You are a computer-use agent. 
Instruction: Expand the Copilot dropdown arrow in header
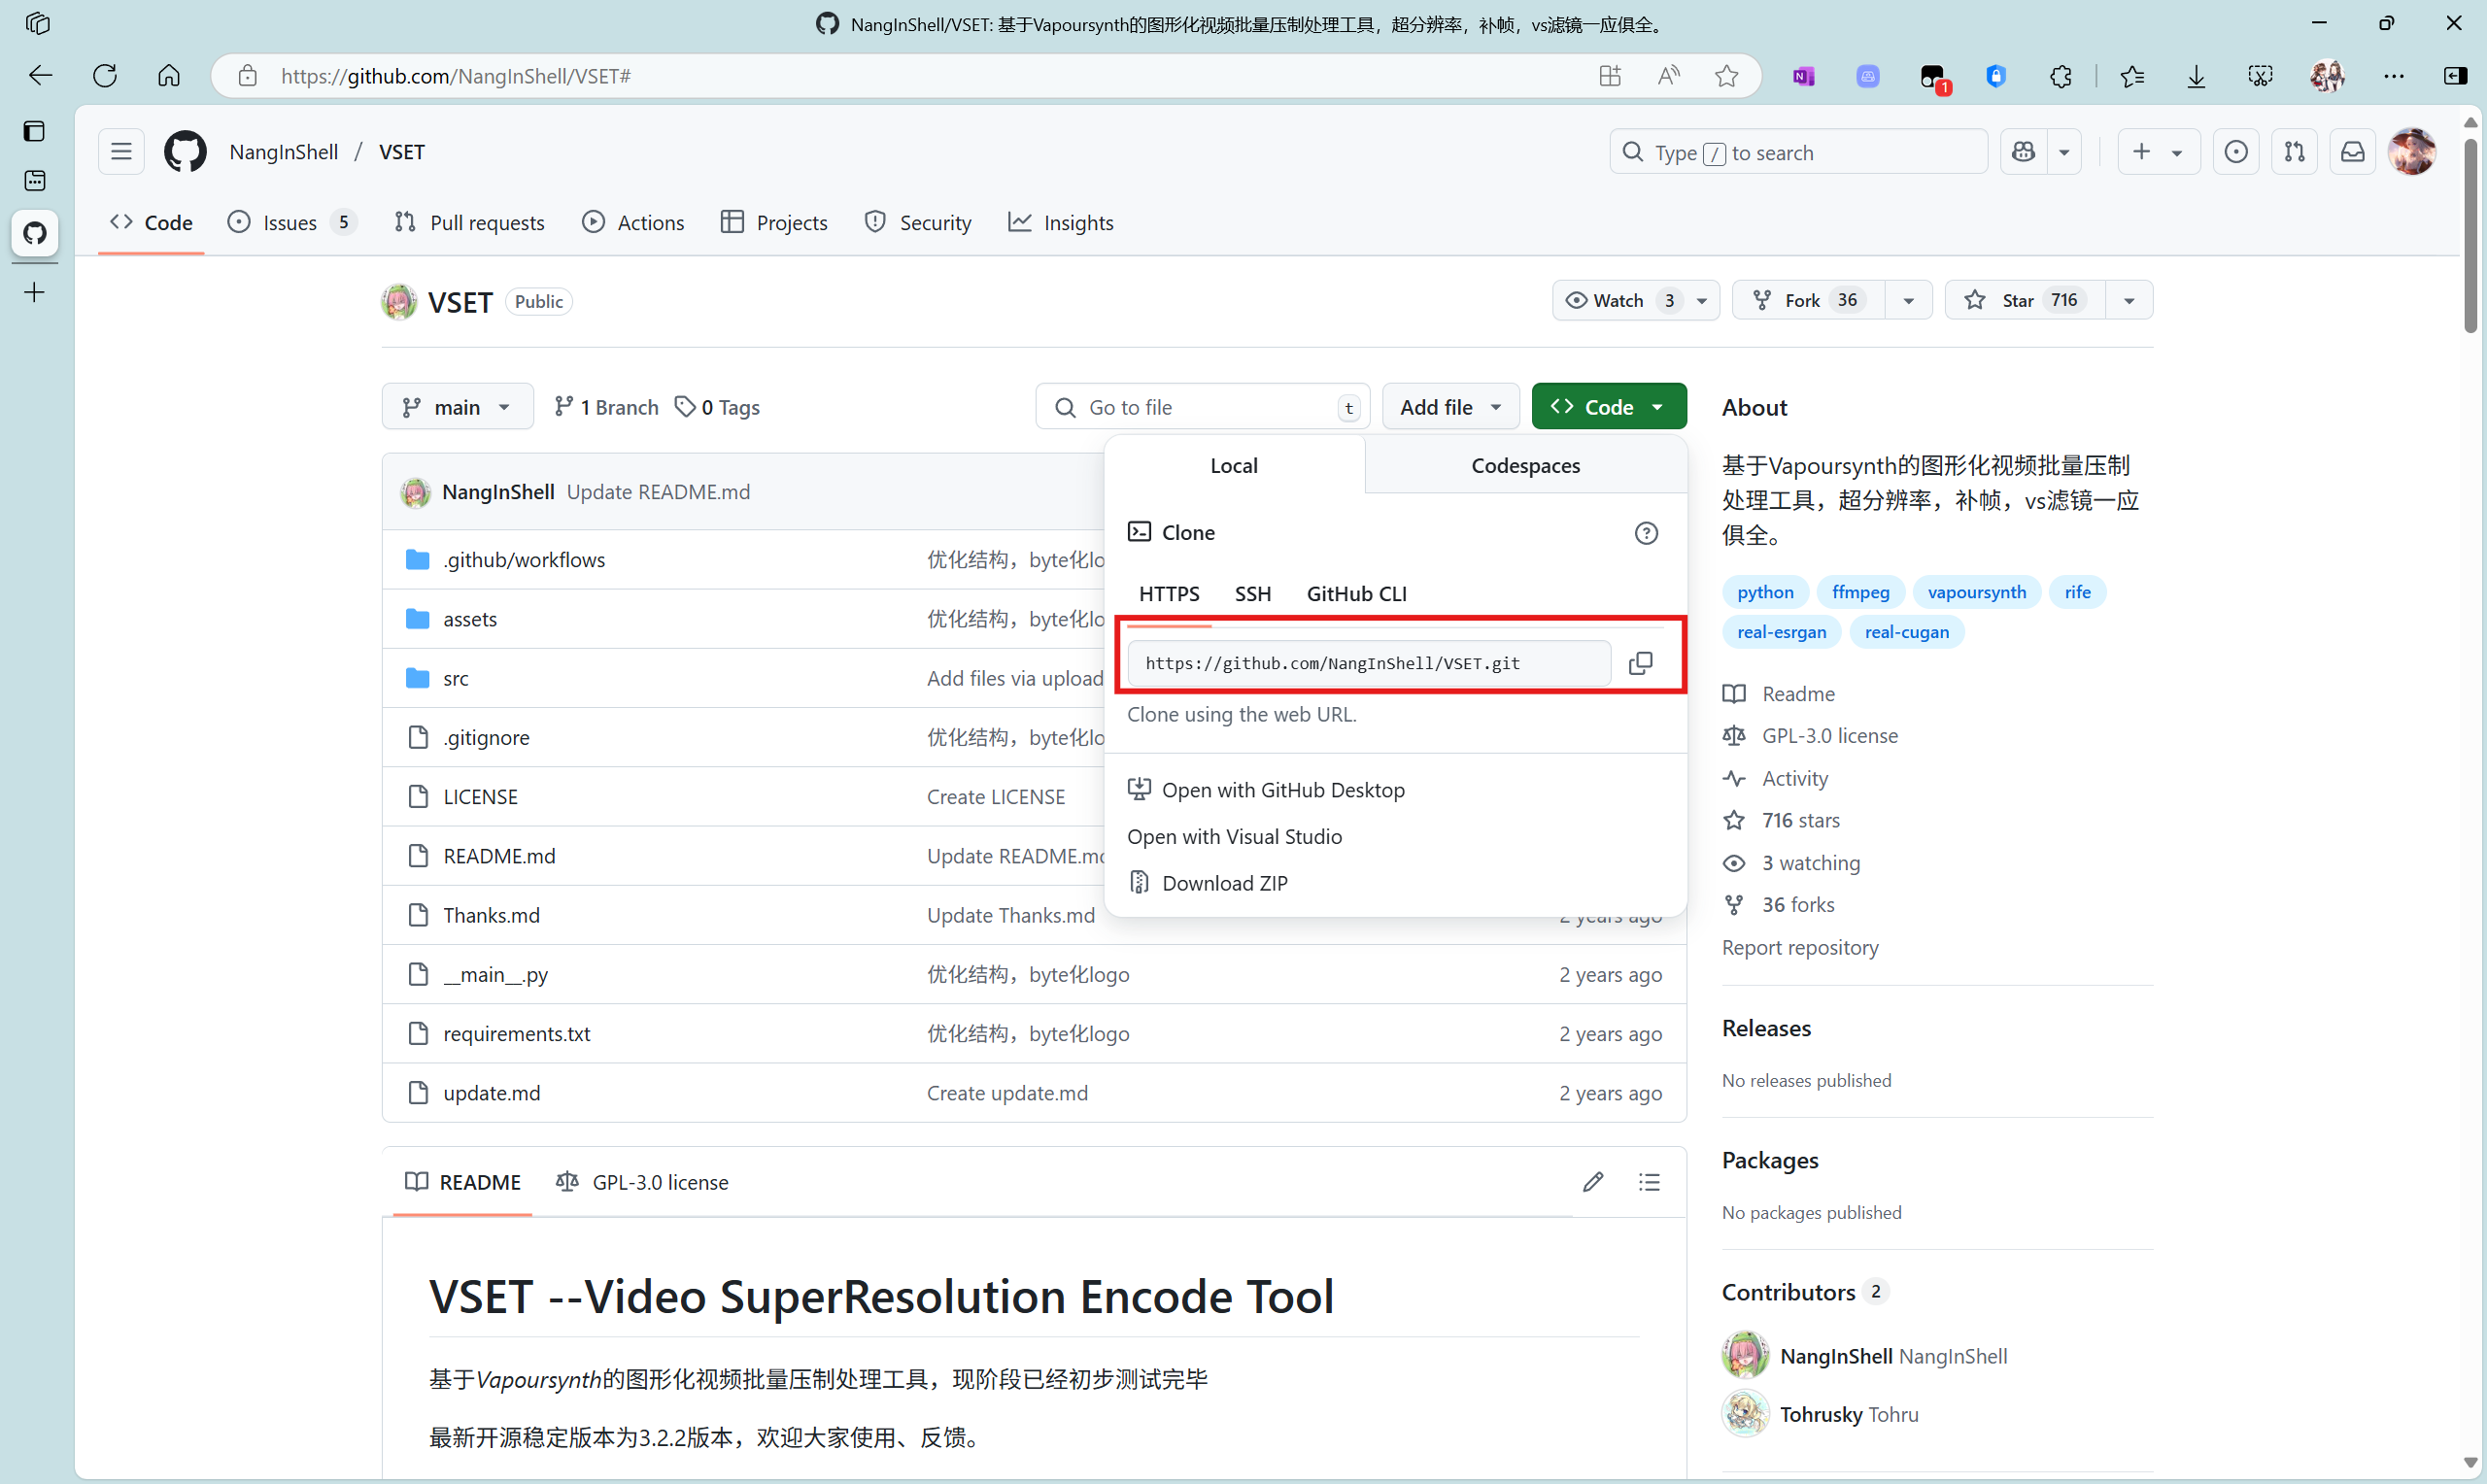pos(2064,152)
